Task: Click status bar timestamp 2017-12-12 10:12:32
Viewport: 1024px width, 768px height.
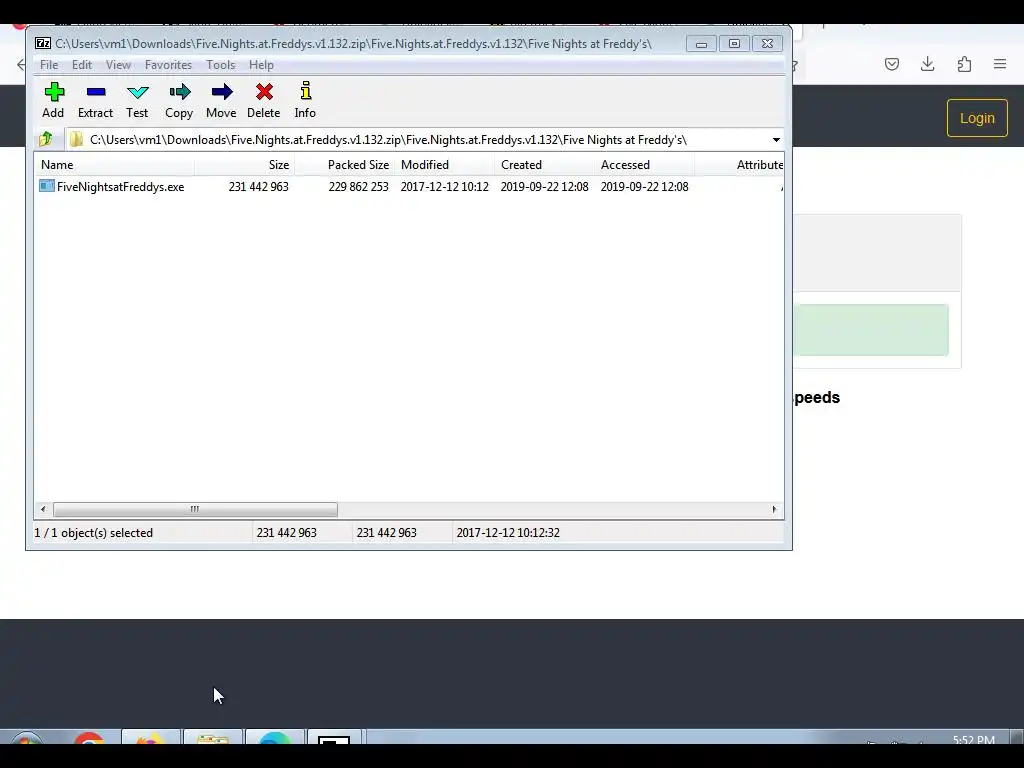Action: tap(508, 533)
